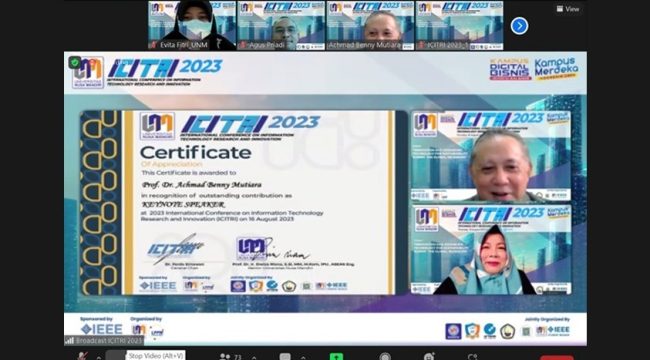Click the Record icon in the toolbar
This screenshot has height=360, width=650.
click(385, 356)
